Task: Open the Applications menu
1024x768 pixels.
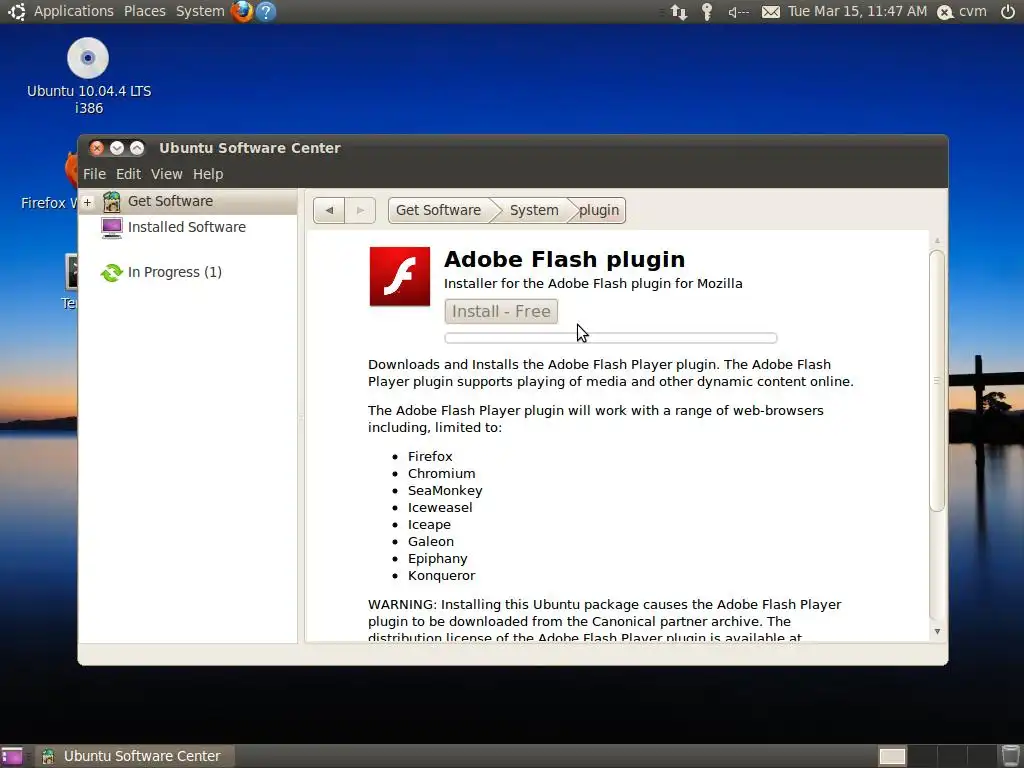Action: click(74, 11)
